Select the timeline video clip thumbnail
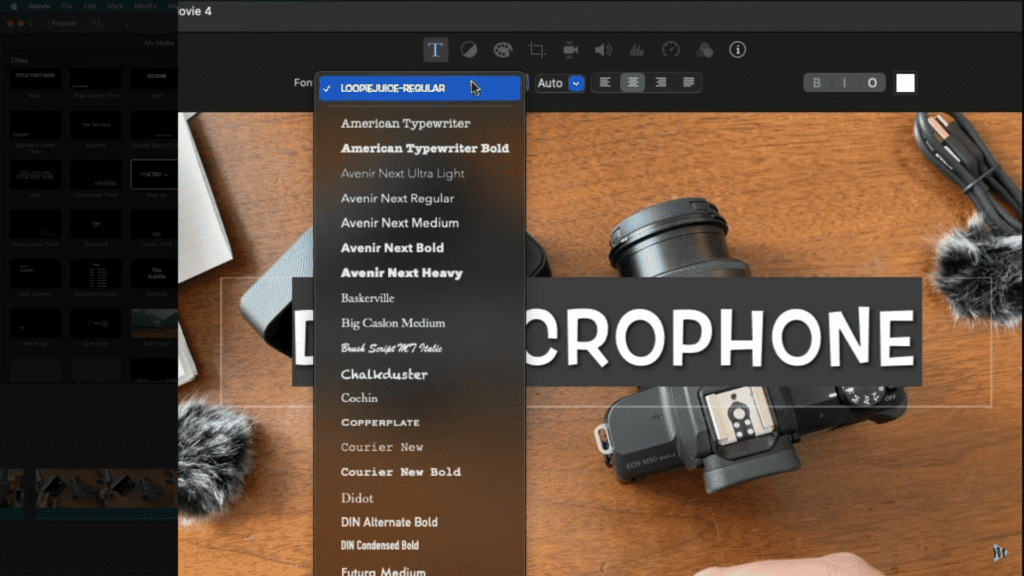 click(x=106, y=488)
